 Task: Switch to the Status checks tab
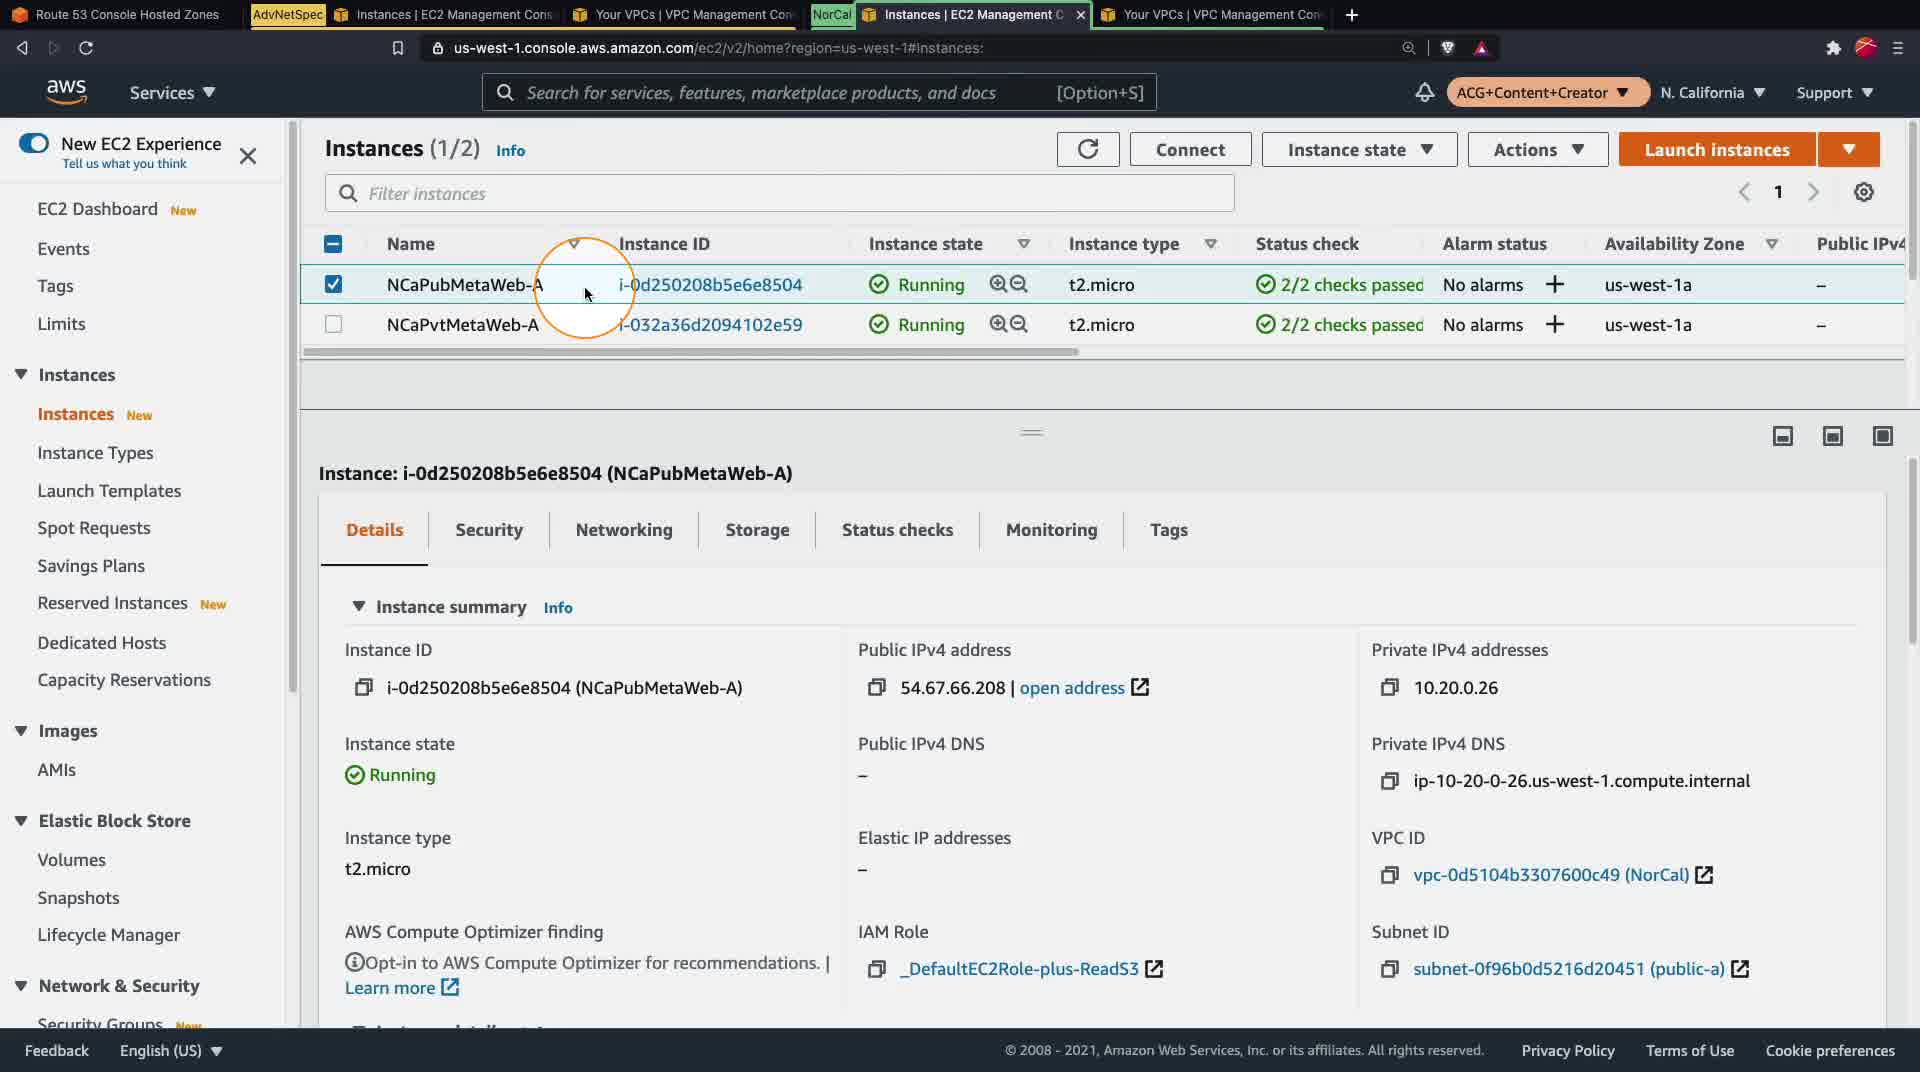coord(897,530)
